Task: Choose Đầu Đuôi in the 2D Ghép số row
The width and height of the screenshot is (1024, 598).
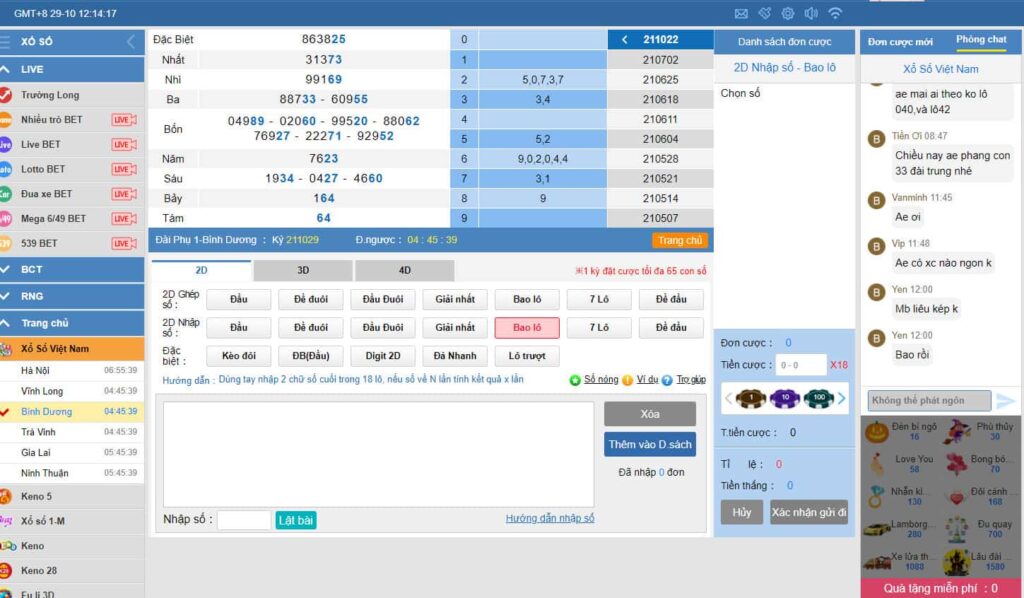Action: point(383,299)
